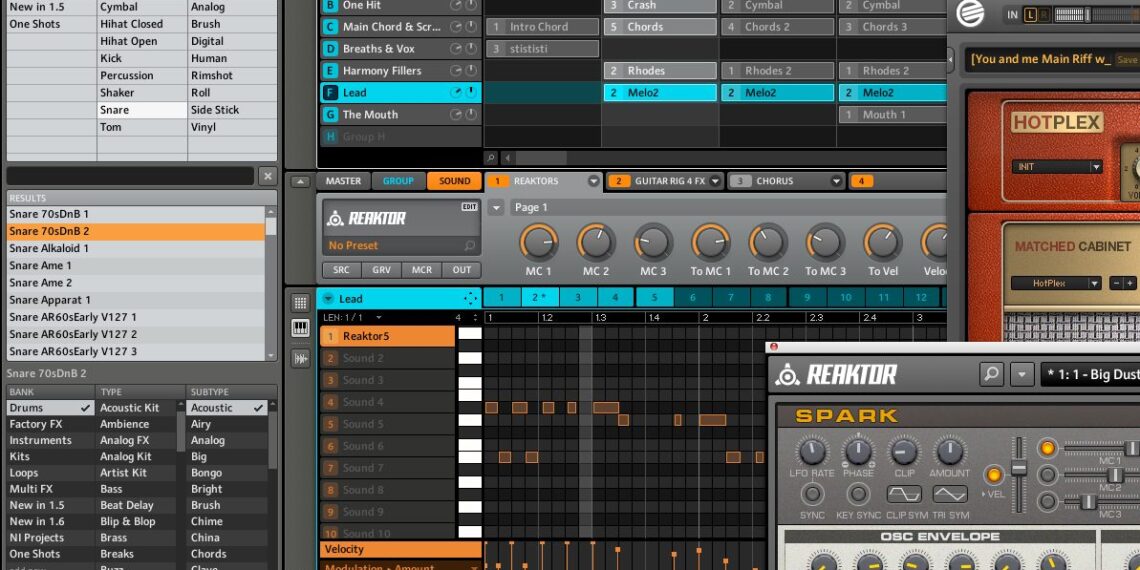Disable the Vel orange LED toggle
Image resolution: width=1140 pixels, height=570 pixels.
click(x=993, y=475)
